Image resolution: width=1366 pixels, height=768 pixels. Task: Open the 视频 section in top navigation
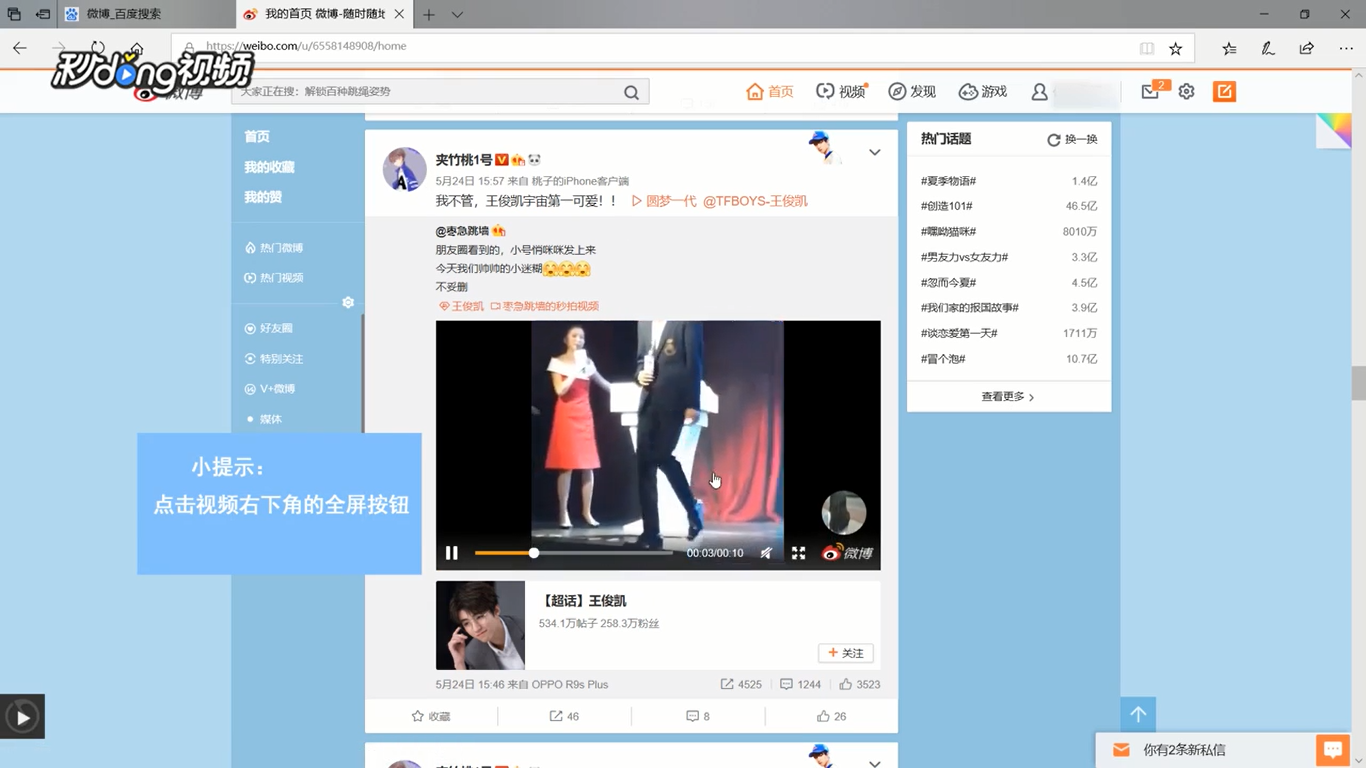(x=841, y=91)
